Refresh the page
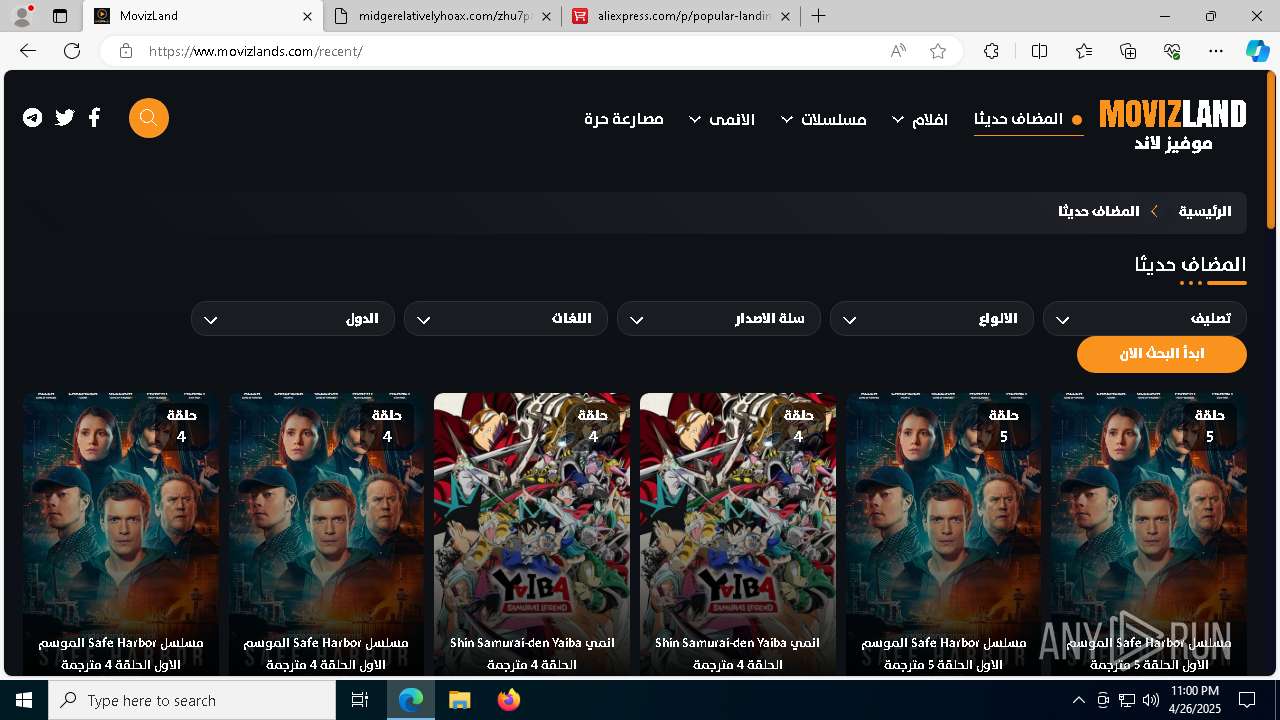 point(72,51)
